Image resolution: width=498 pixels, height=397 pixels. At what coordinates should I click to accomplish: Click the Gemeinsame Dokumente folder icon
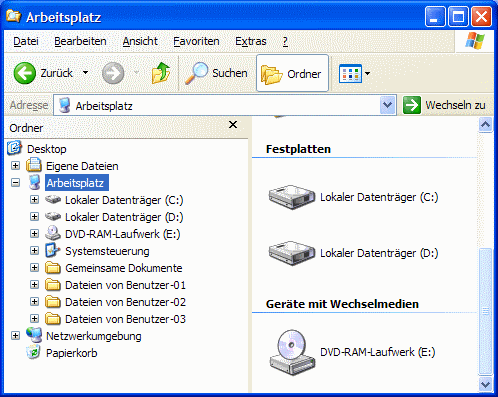tap(53, 268)
